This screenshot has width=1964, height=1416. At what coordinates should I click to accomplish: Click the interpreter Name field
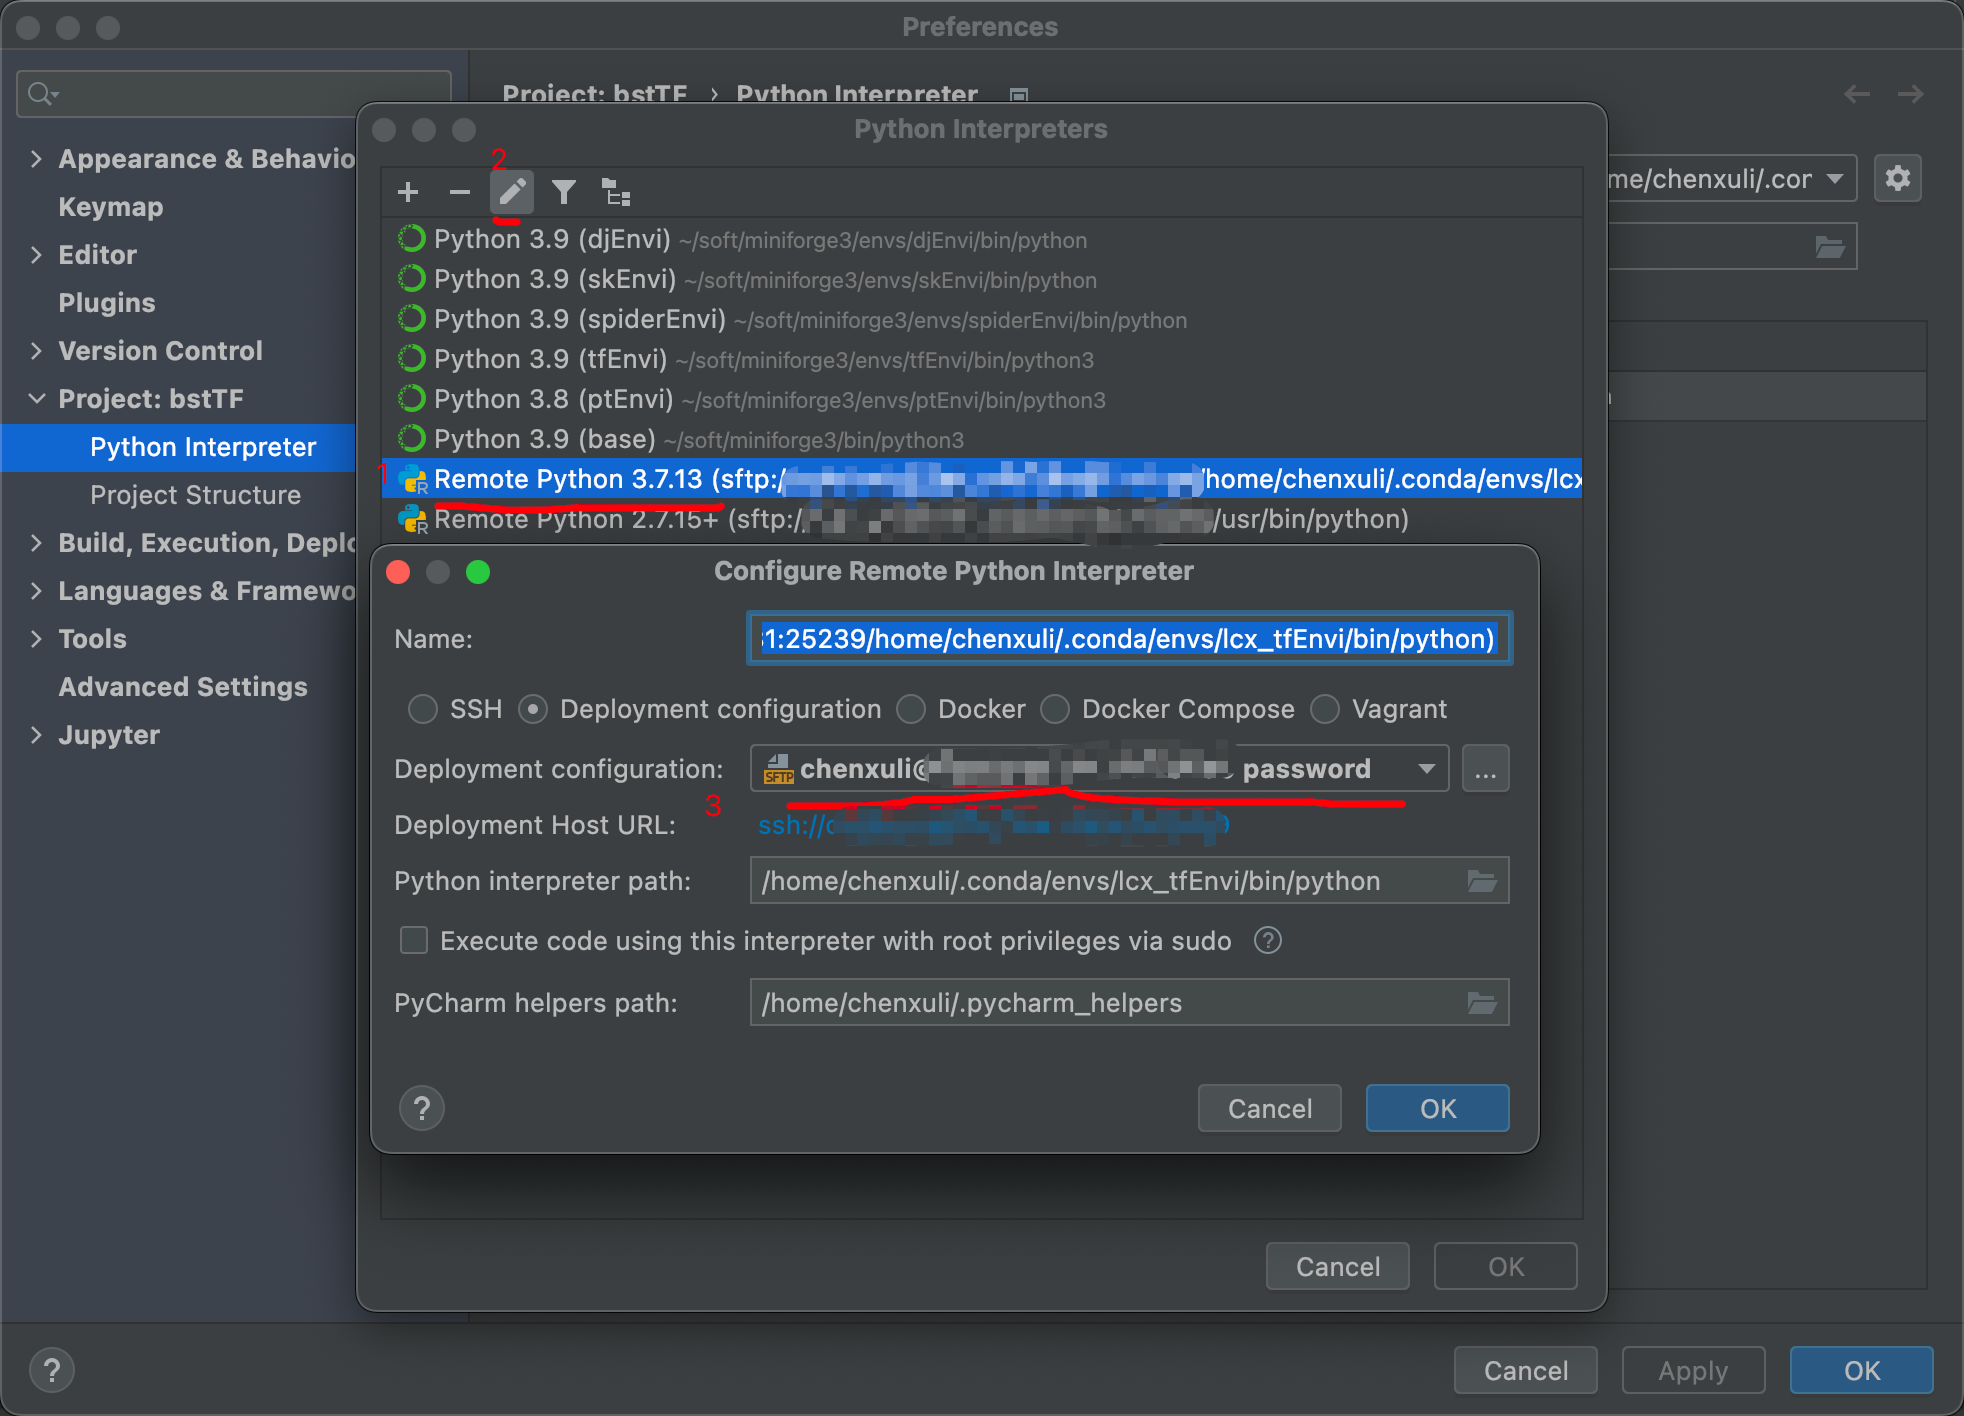pos(1129,639)
